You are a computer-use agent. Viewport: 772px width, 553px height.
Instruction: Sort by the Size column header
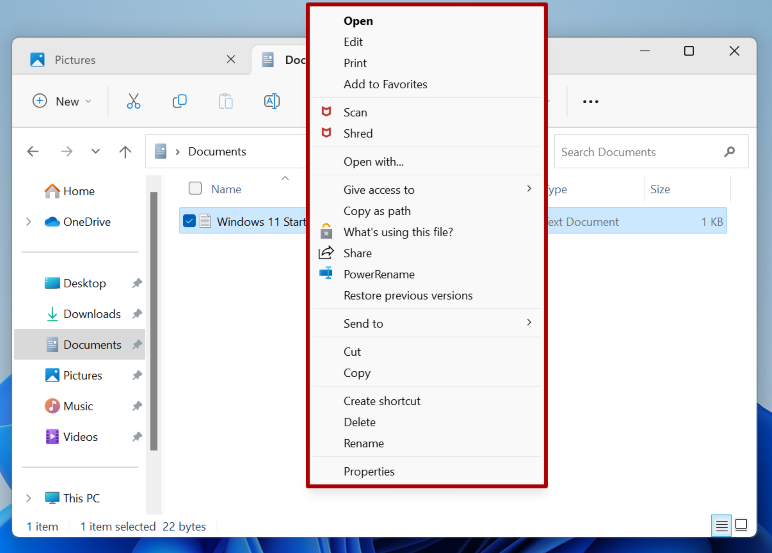point(660,189)
